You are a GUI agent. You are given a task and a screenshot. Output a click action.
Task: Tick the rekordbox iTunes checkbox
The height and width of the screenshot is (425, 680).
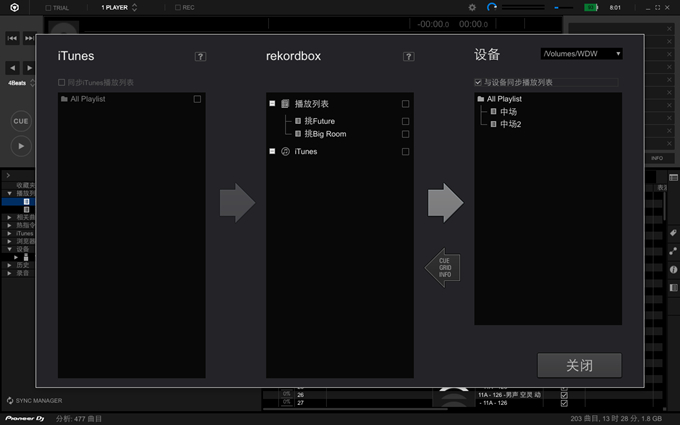coord(405,152)
